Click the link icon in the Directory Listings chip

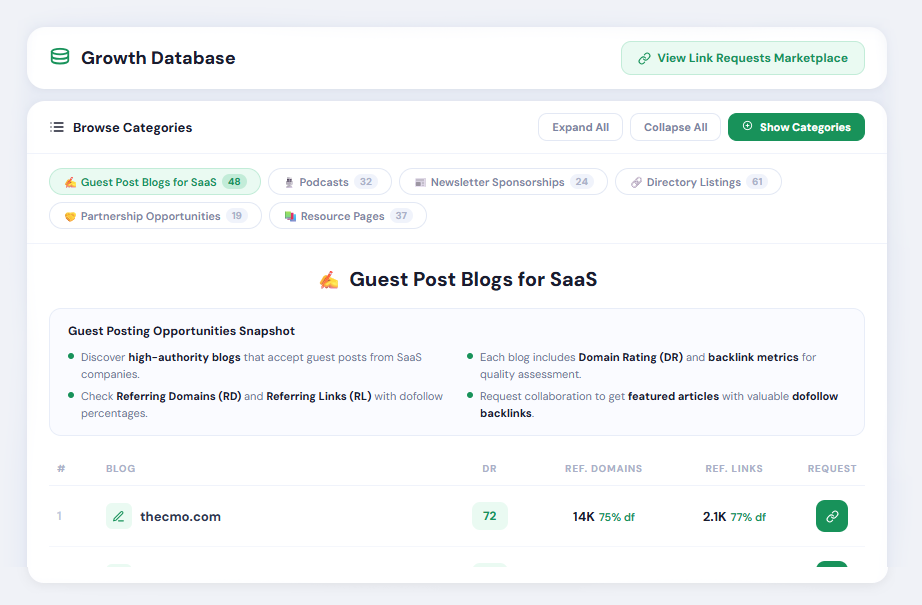636,182
